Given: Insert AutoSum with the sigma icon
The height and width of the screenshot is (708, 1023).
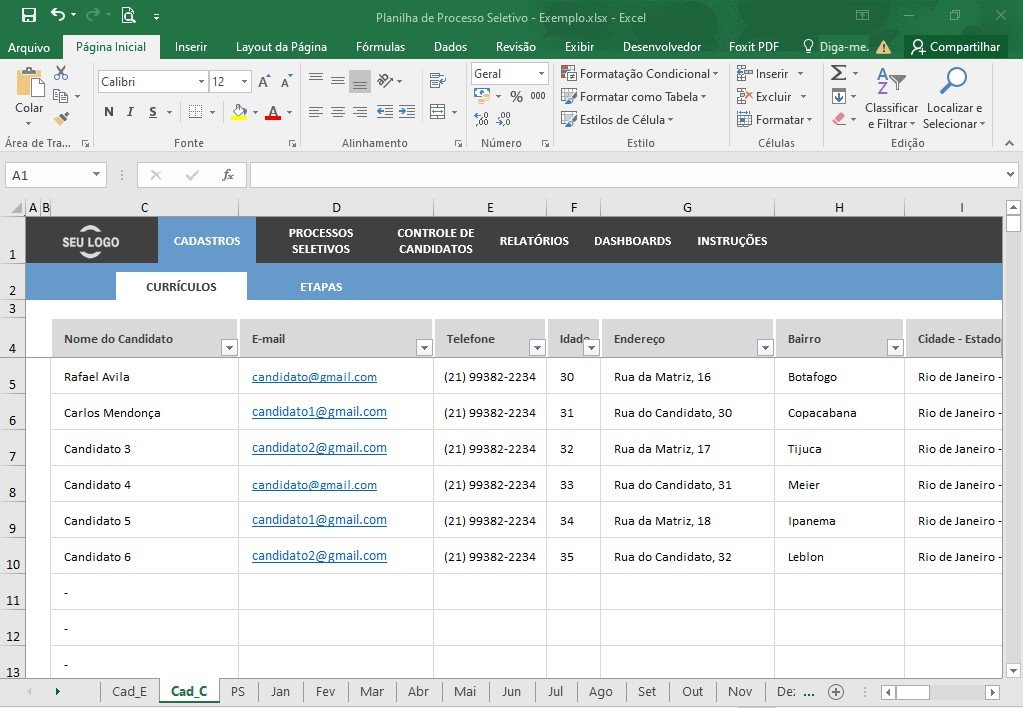Looking at the screenshot, I should (839, 72).
